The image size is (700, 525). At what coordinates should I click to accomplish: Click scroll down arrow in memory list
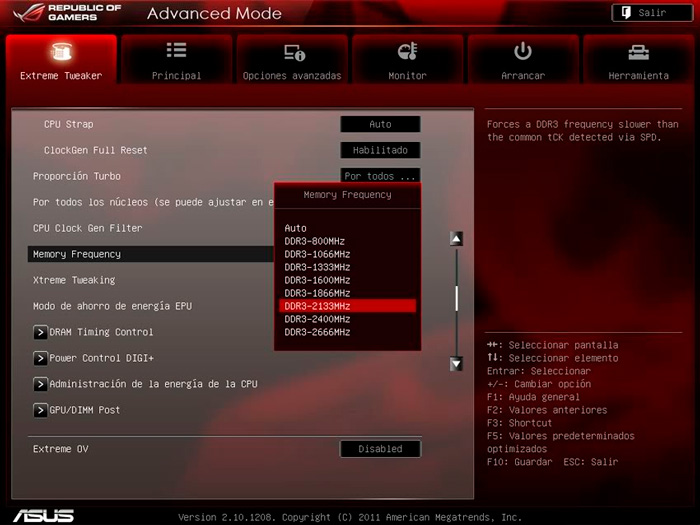[456, 364]
